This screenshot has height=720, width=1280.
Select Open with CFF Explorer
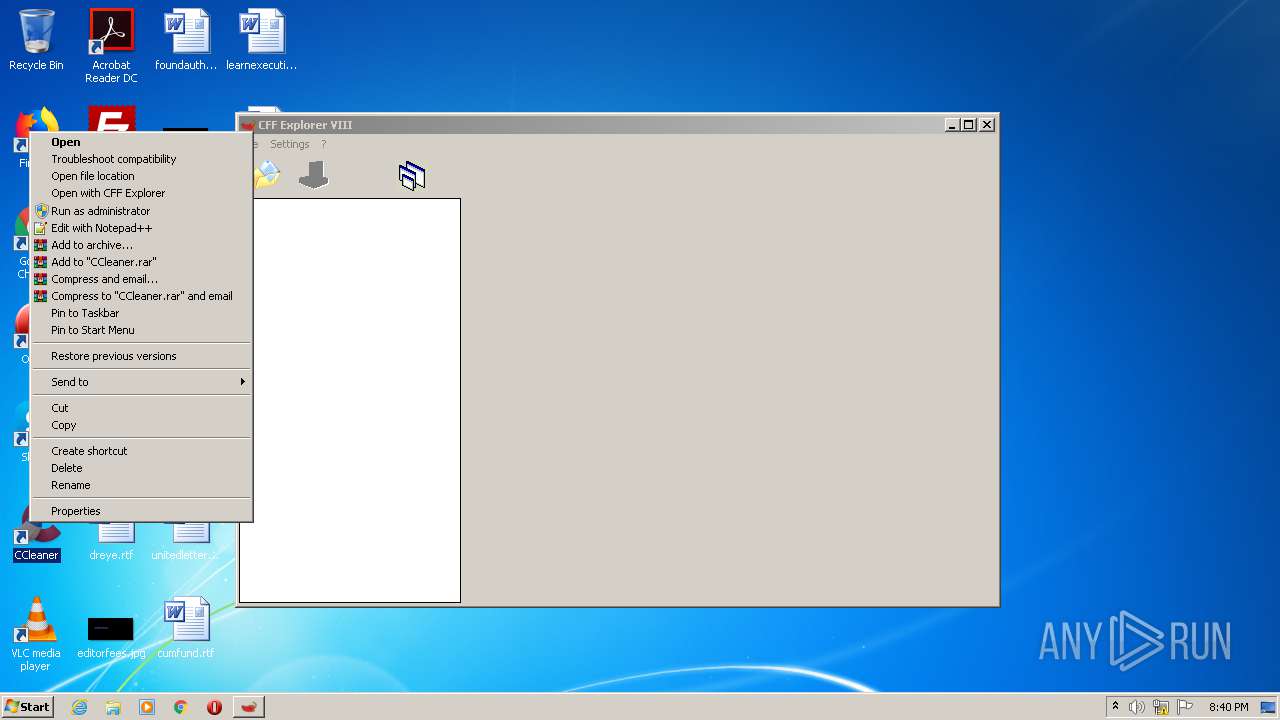[x=141, y=193]
